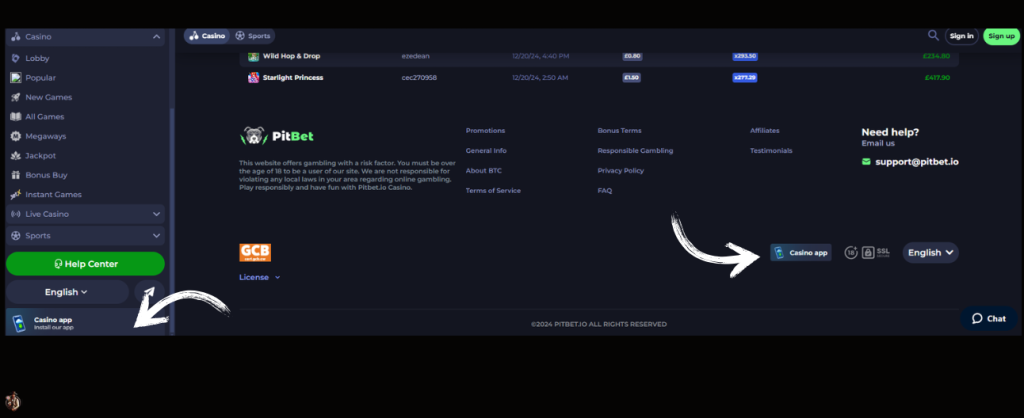Screen dimensions: 1024x418
Task: Click the x277.29 multiplier badge
Action: pyautogui.click(x=744, y=78)
